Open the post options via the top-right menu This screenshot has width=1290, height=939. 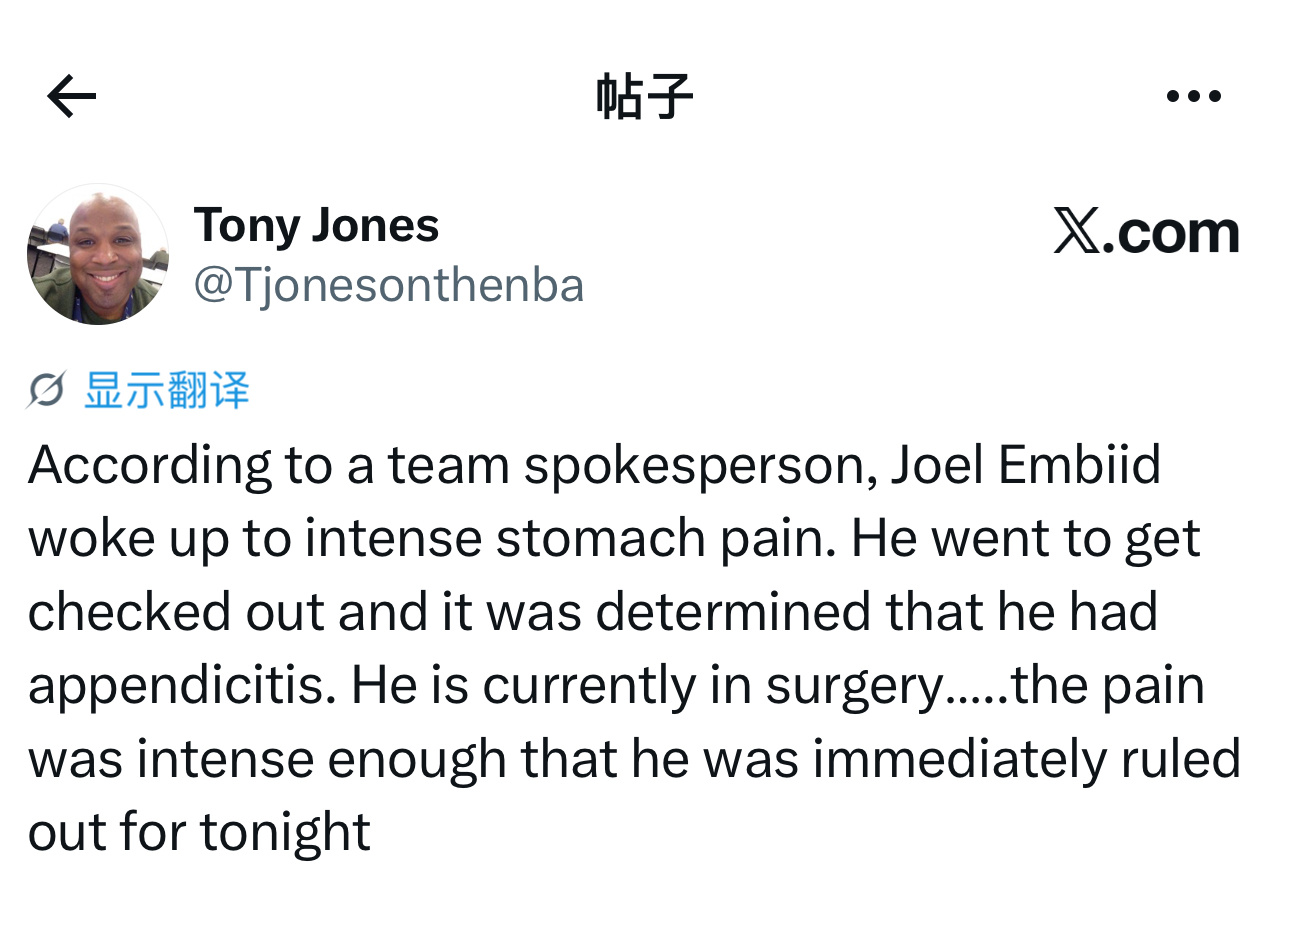[1194, 95]
